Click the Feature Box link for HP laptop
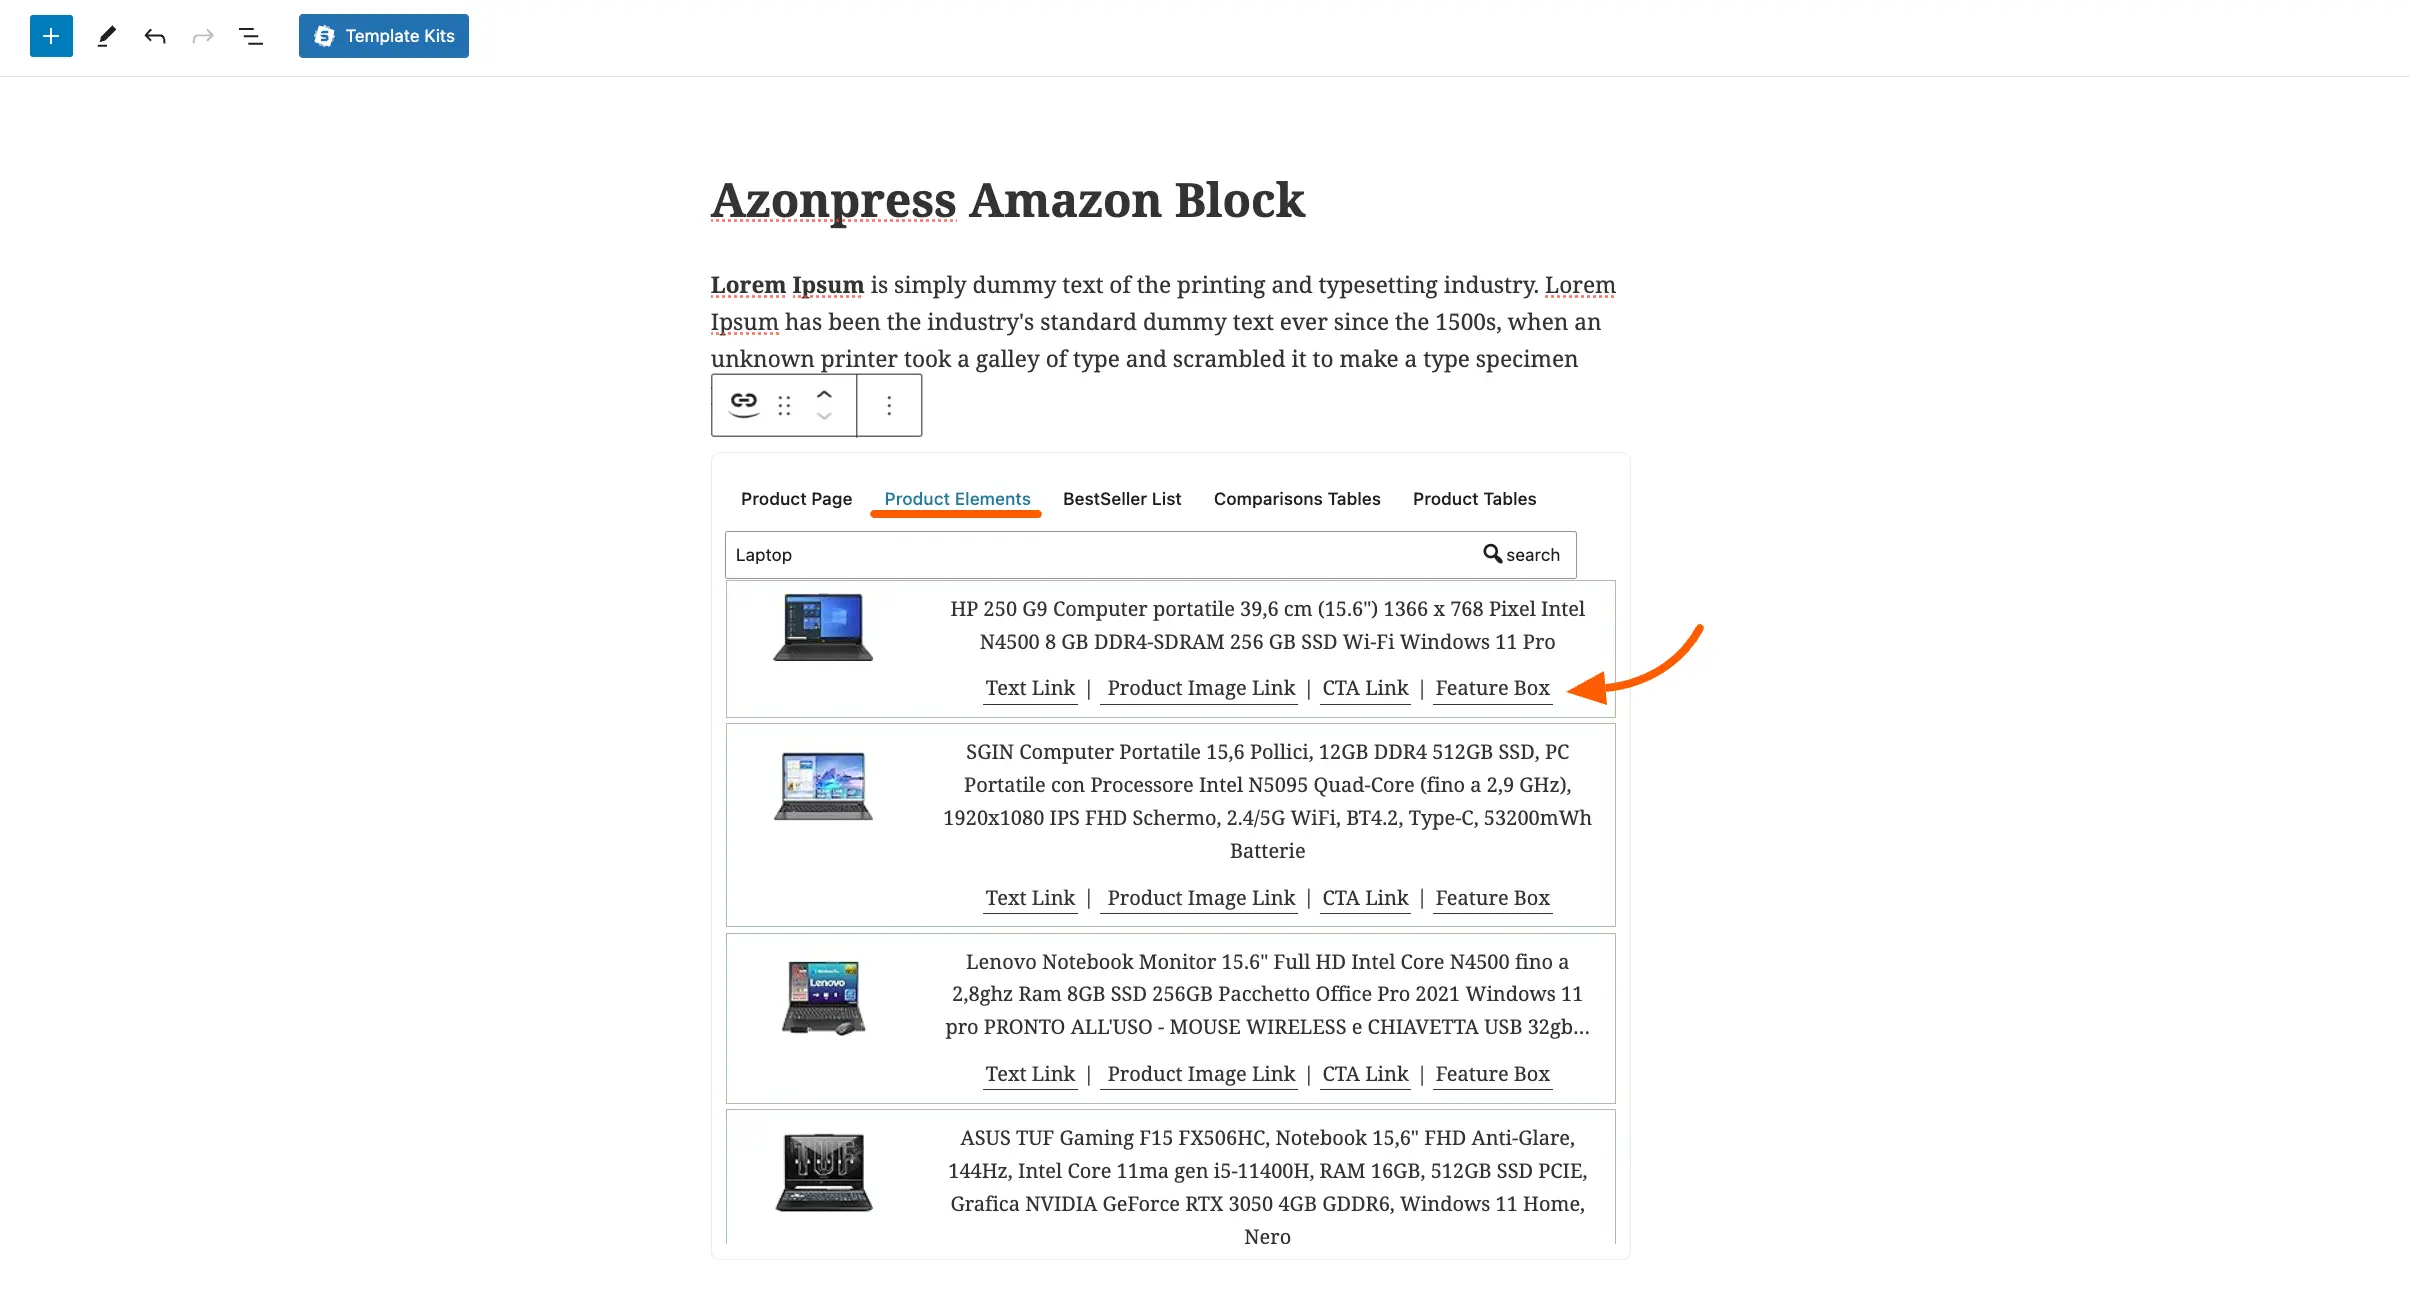Viewport: 2410px width, 1312px height. point(1491,687)
